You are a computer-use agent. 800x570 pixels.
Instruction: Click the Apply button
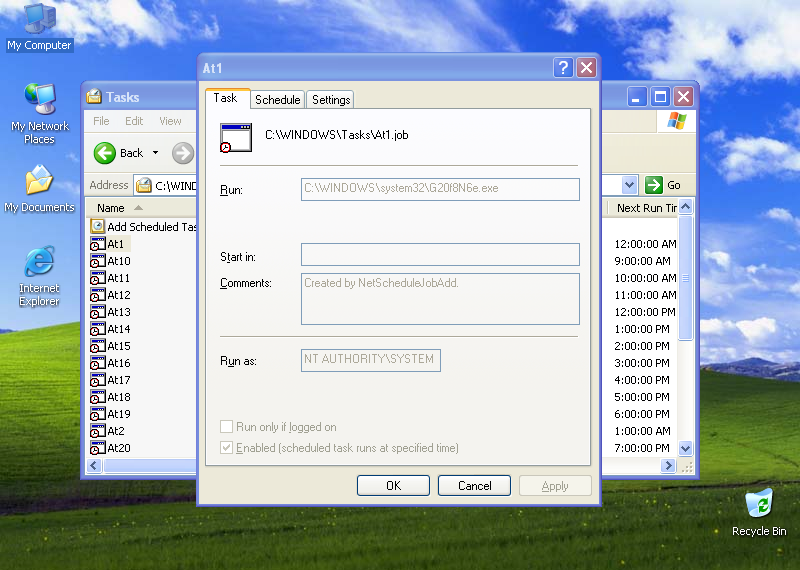click(x=555, y=485)
